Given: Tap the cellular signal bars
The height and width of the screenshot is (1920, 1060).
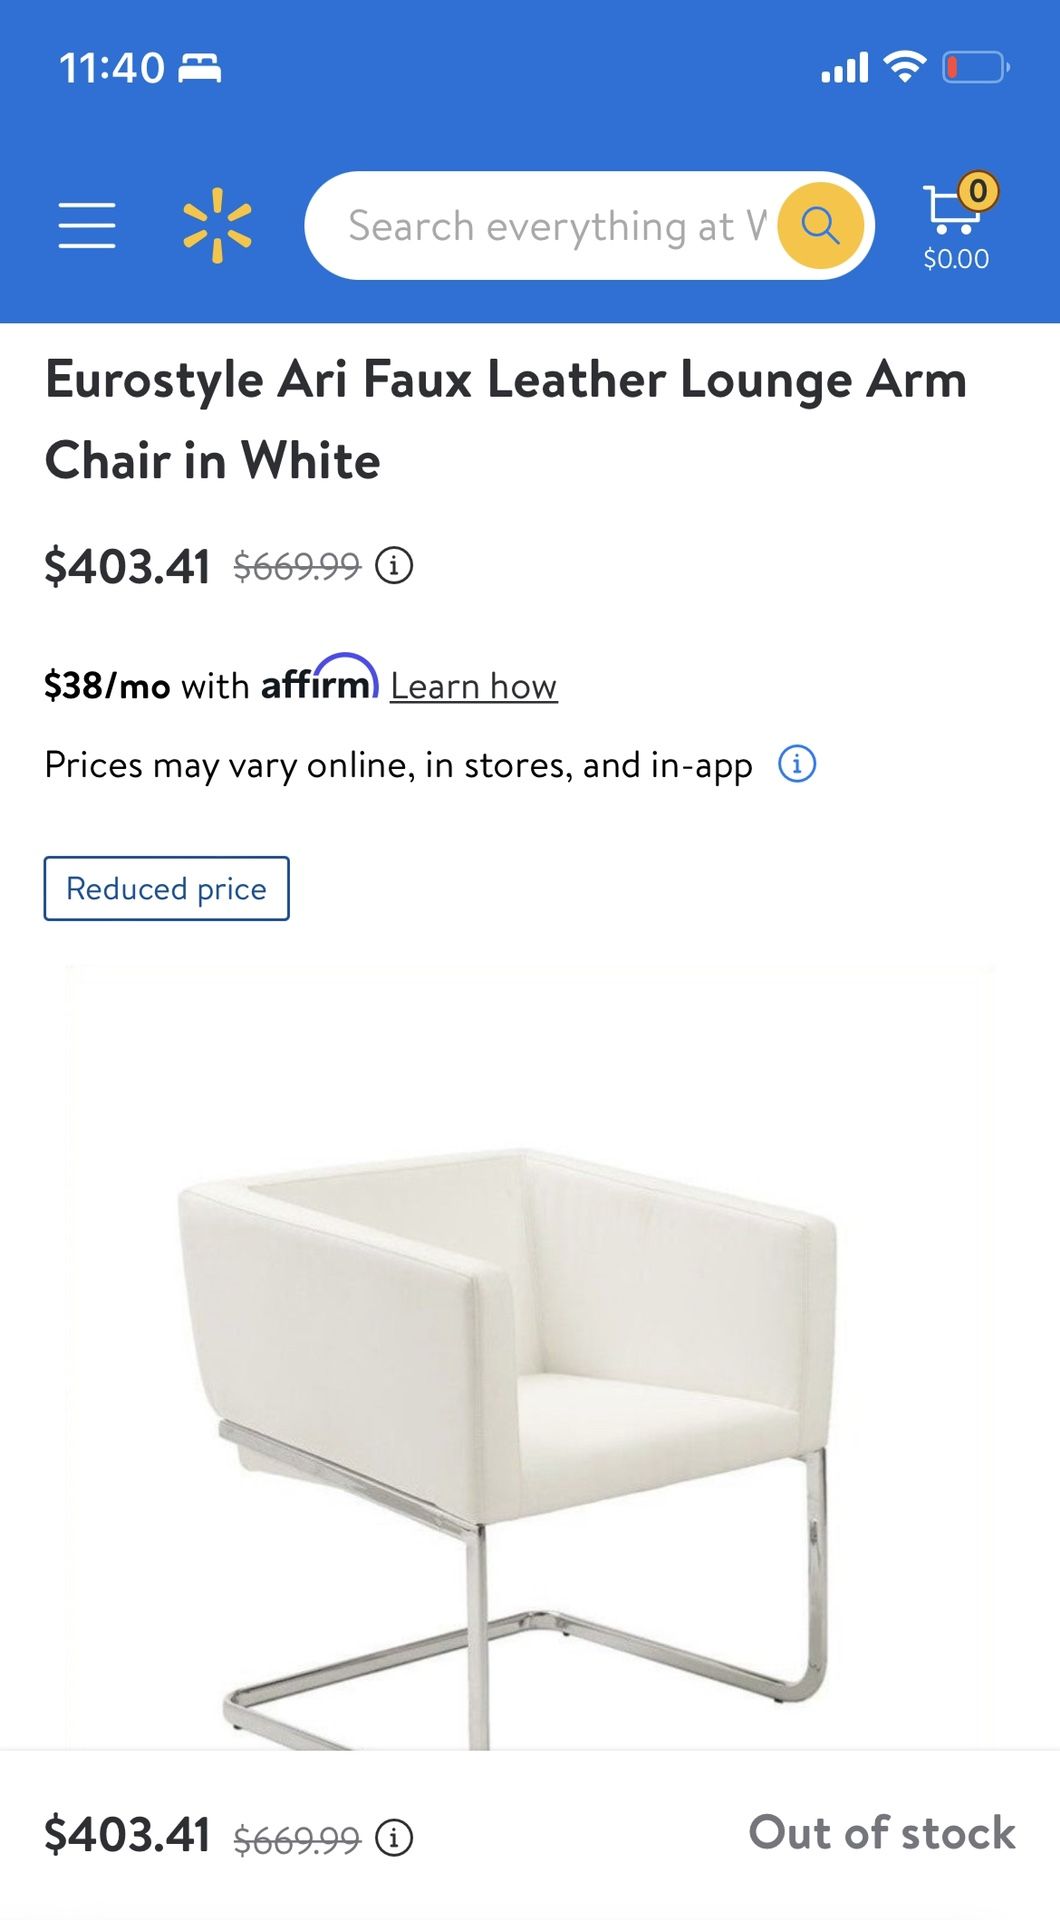Looking at the screenshot, I should click(x=845, y=68).
